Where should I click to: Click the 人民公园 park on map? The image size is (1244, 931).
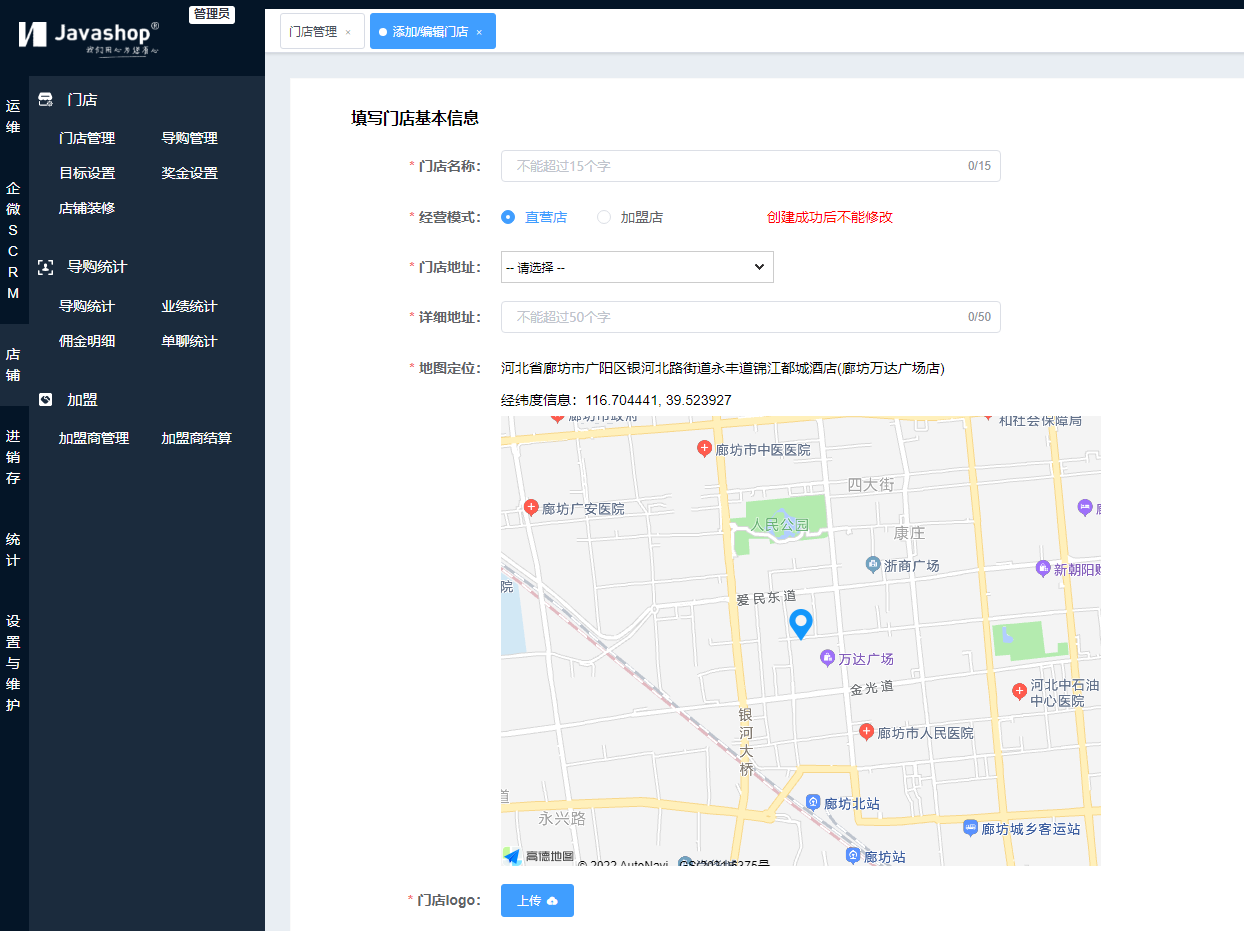tap(780, 524)
